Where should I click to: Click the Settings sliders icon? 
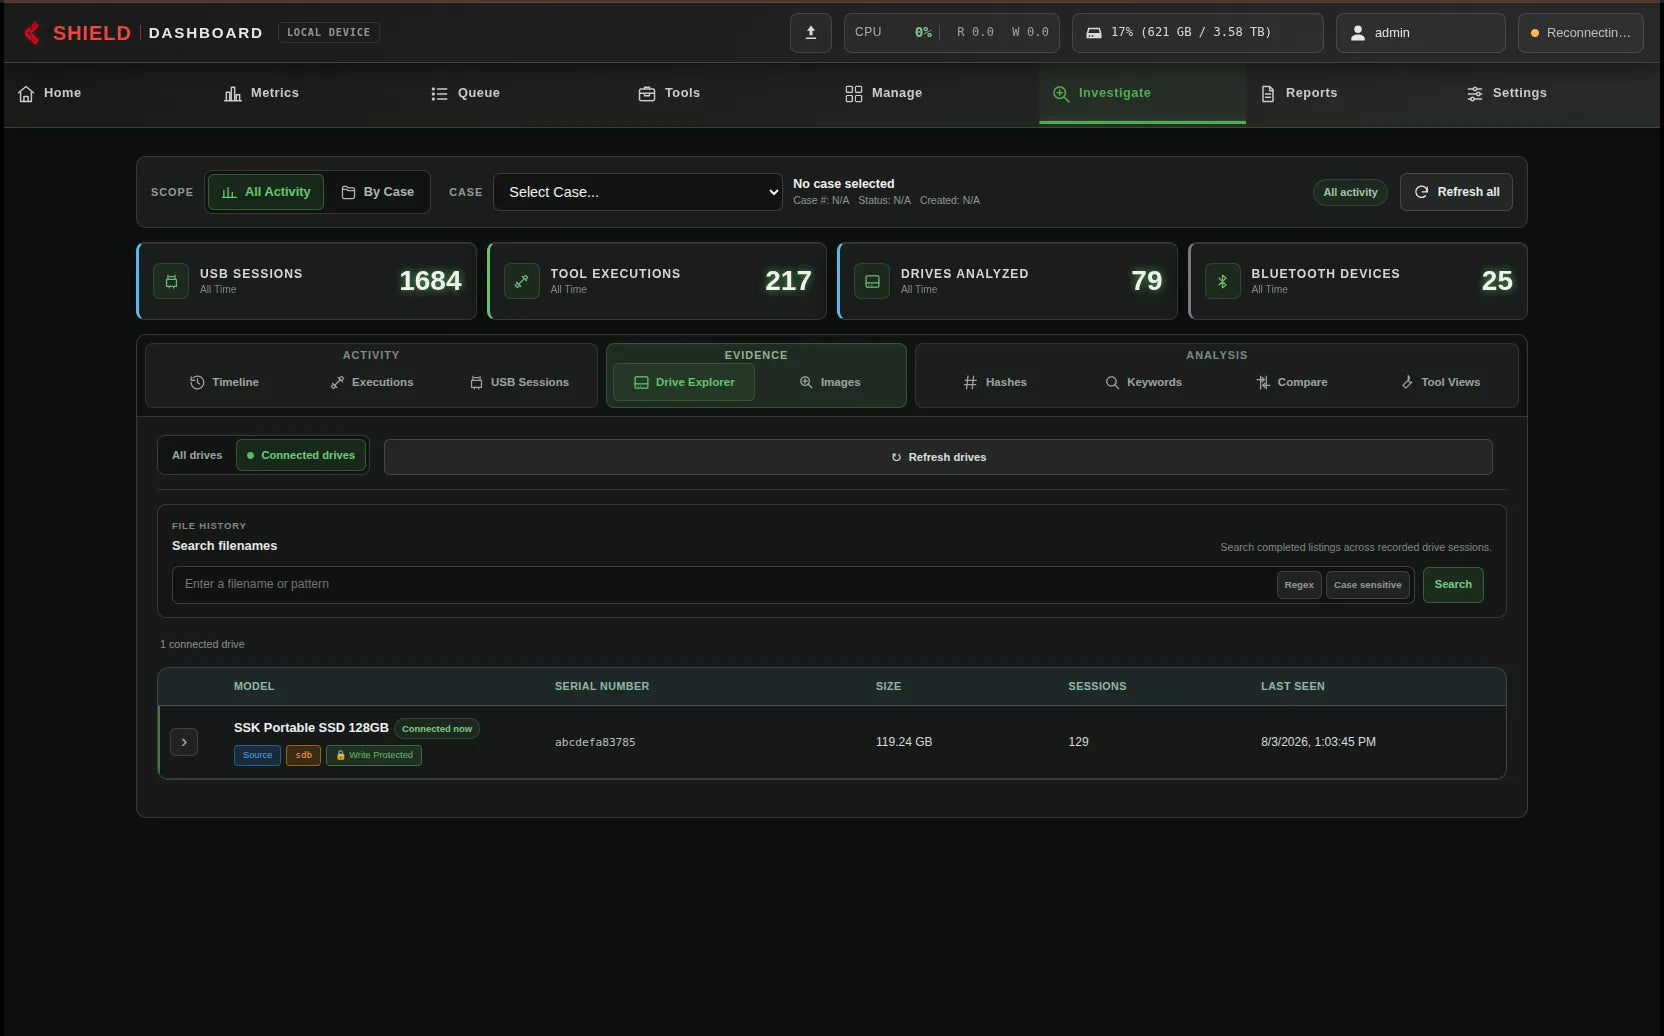coord(1475,93)
